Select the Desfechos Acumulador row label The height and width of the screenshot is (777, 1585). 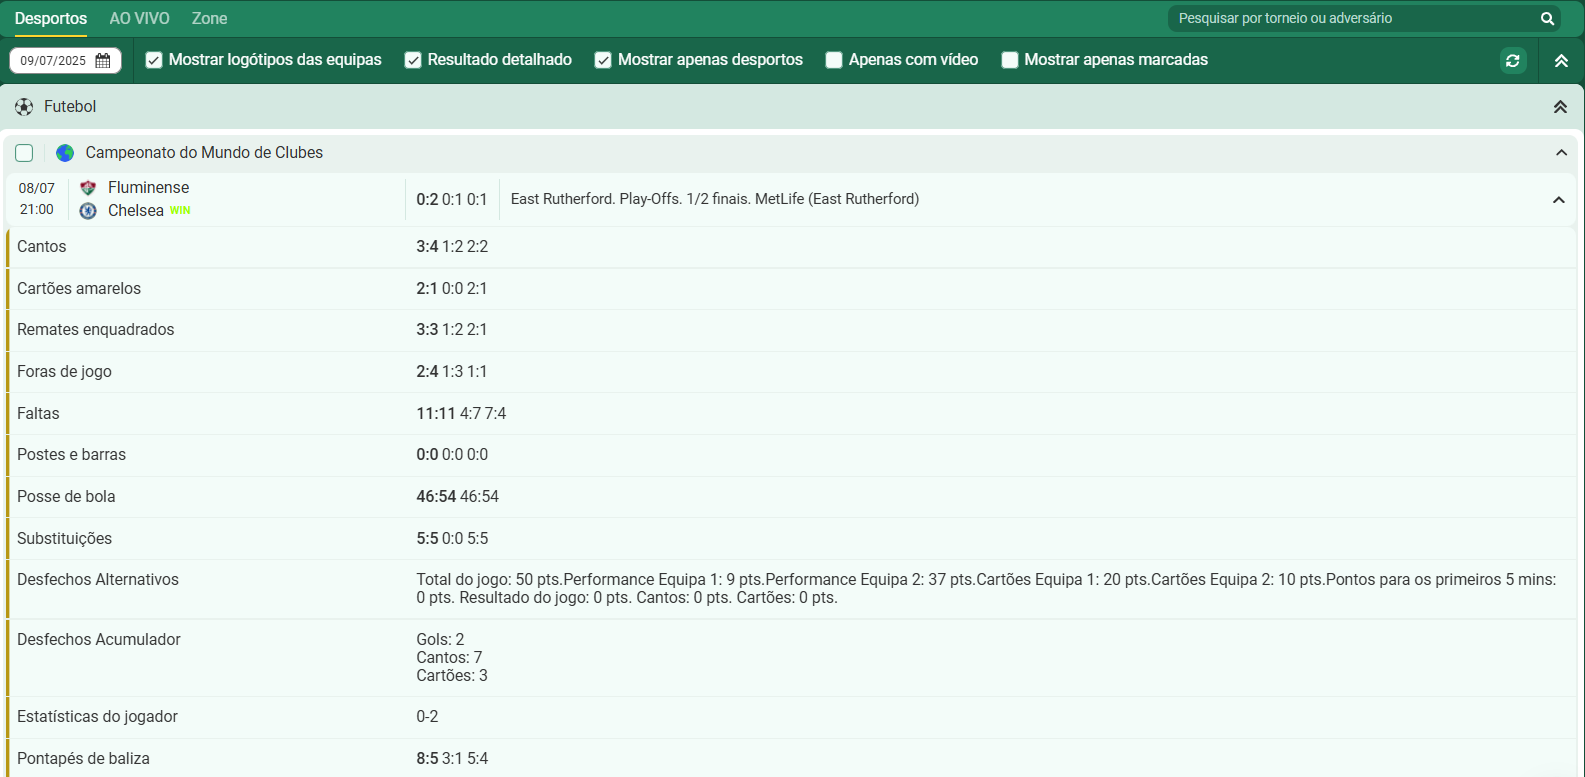(99, 640)
